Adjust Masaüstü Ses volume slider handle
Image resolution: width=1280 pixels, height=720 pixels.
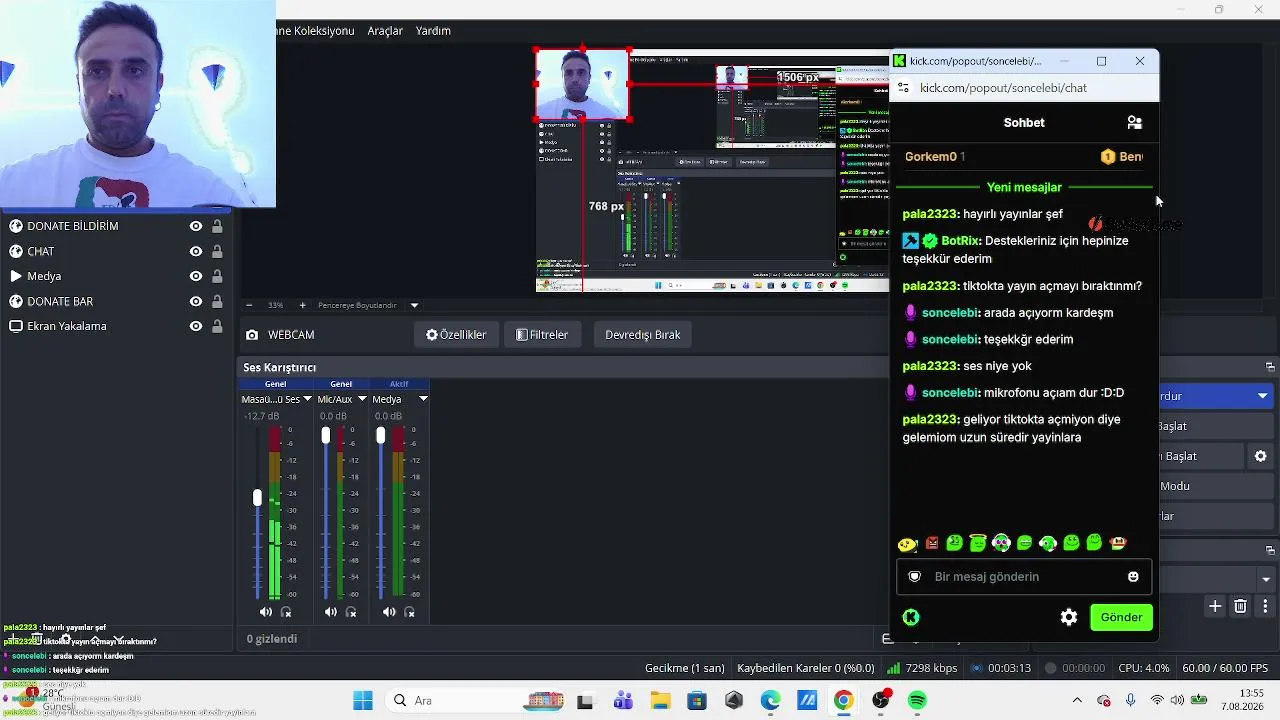click(x=257, y=497)
